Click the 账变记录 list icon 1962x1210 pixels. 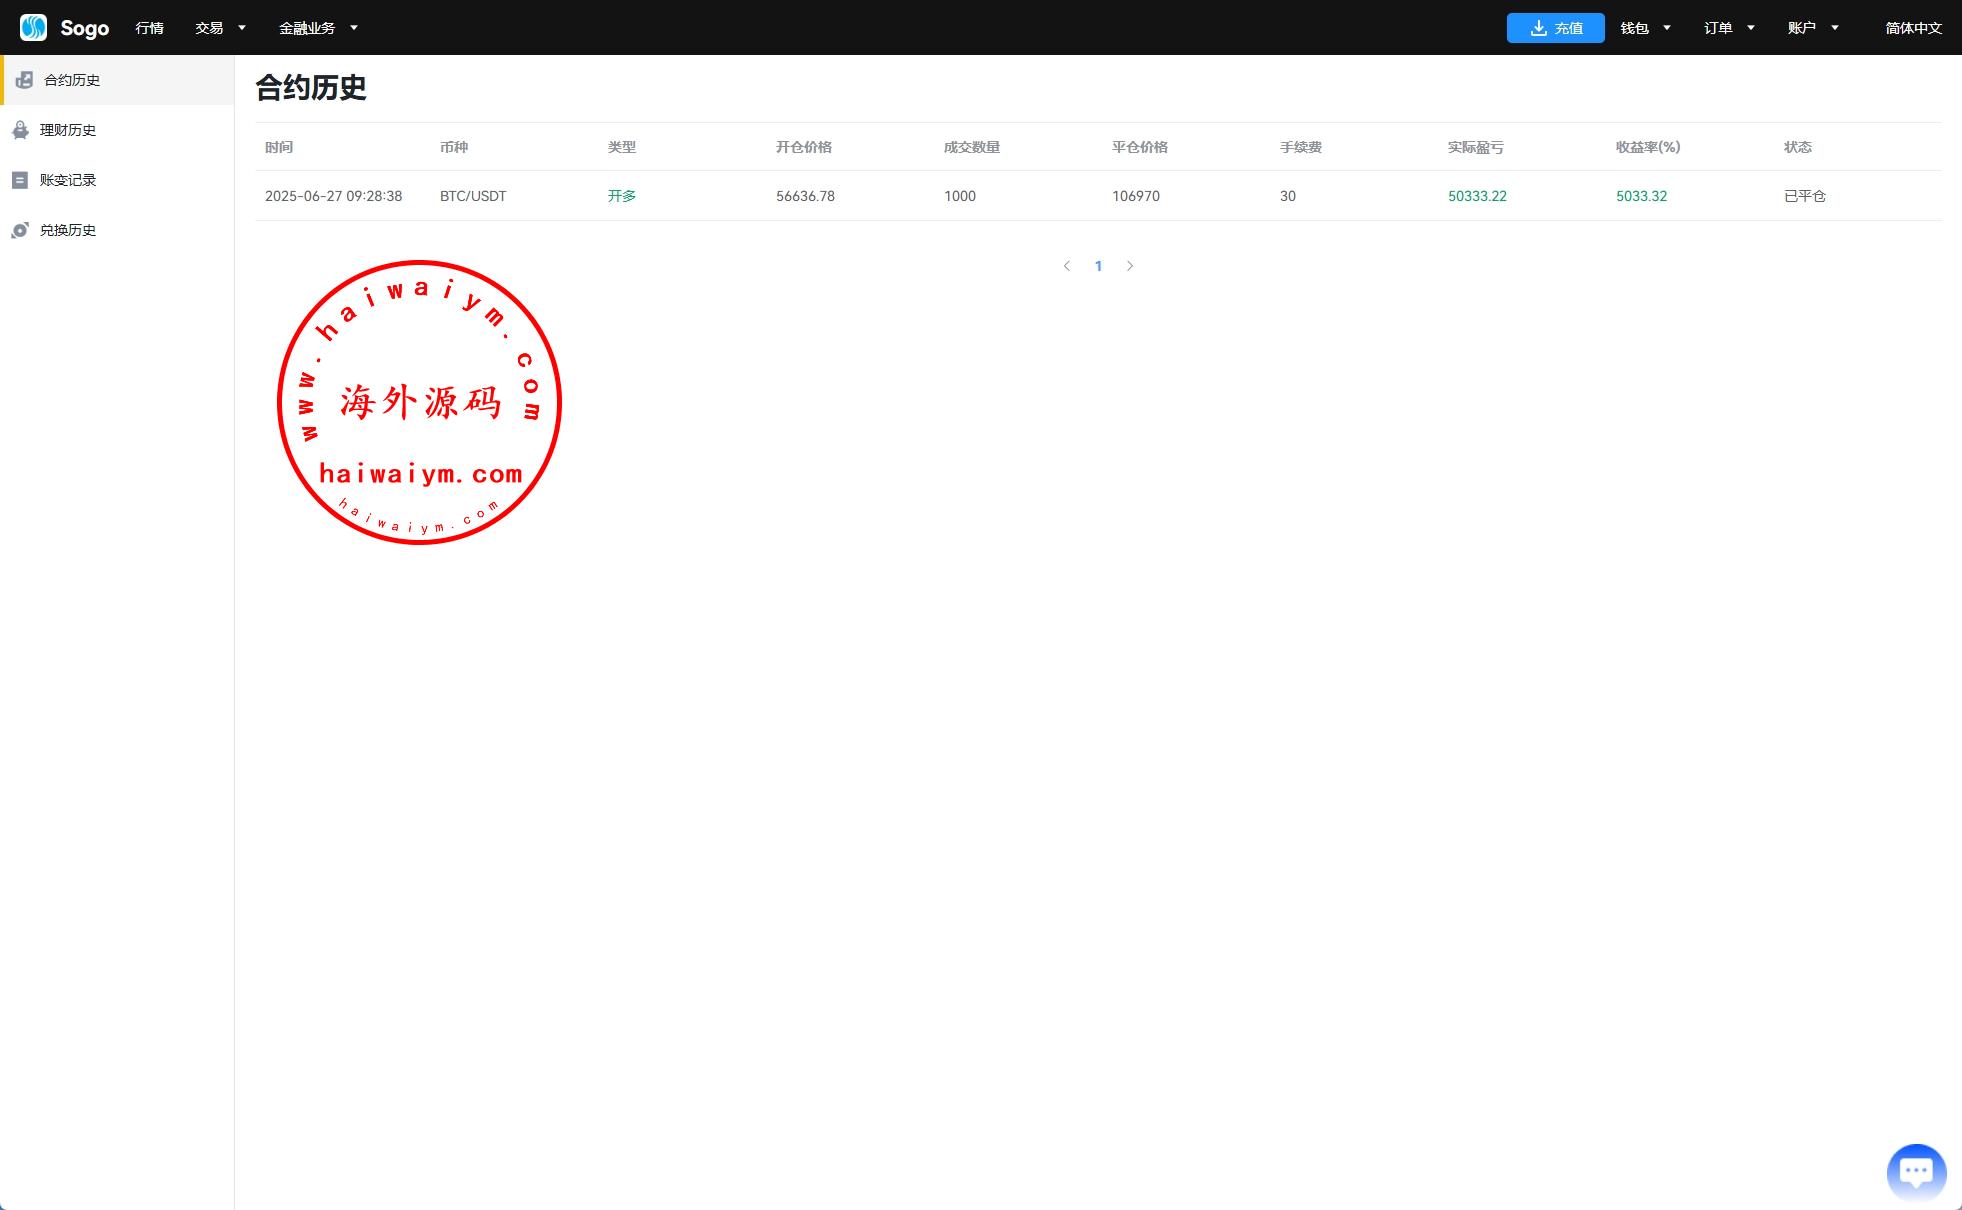coord(20,180)
